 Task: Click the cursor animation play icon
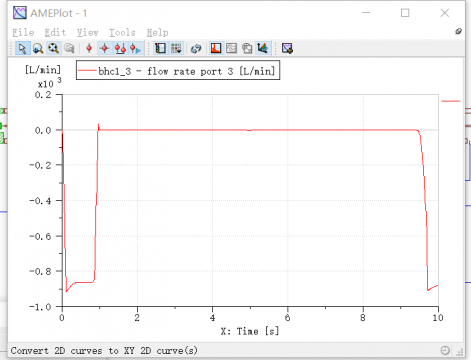pyautogui.click(x=136, y=49)
